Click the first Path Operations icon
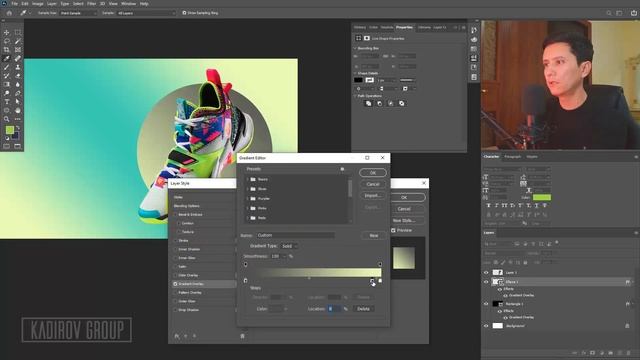 (x=368, y=103)
